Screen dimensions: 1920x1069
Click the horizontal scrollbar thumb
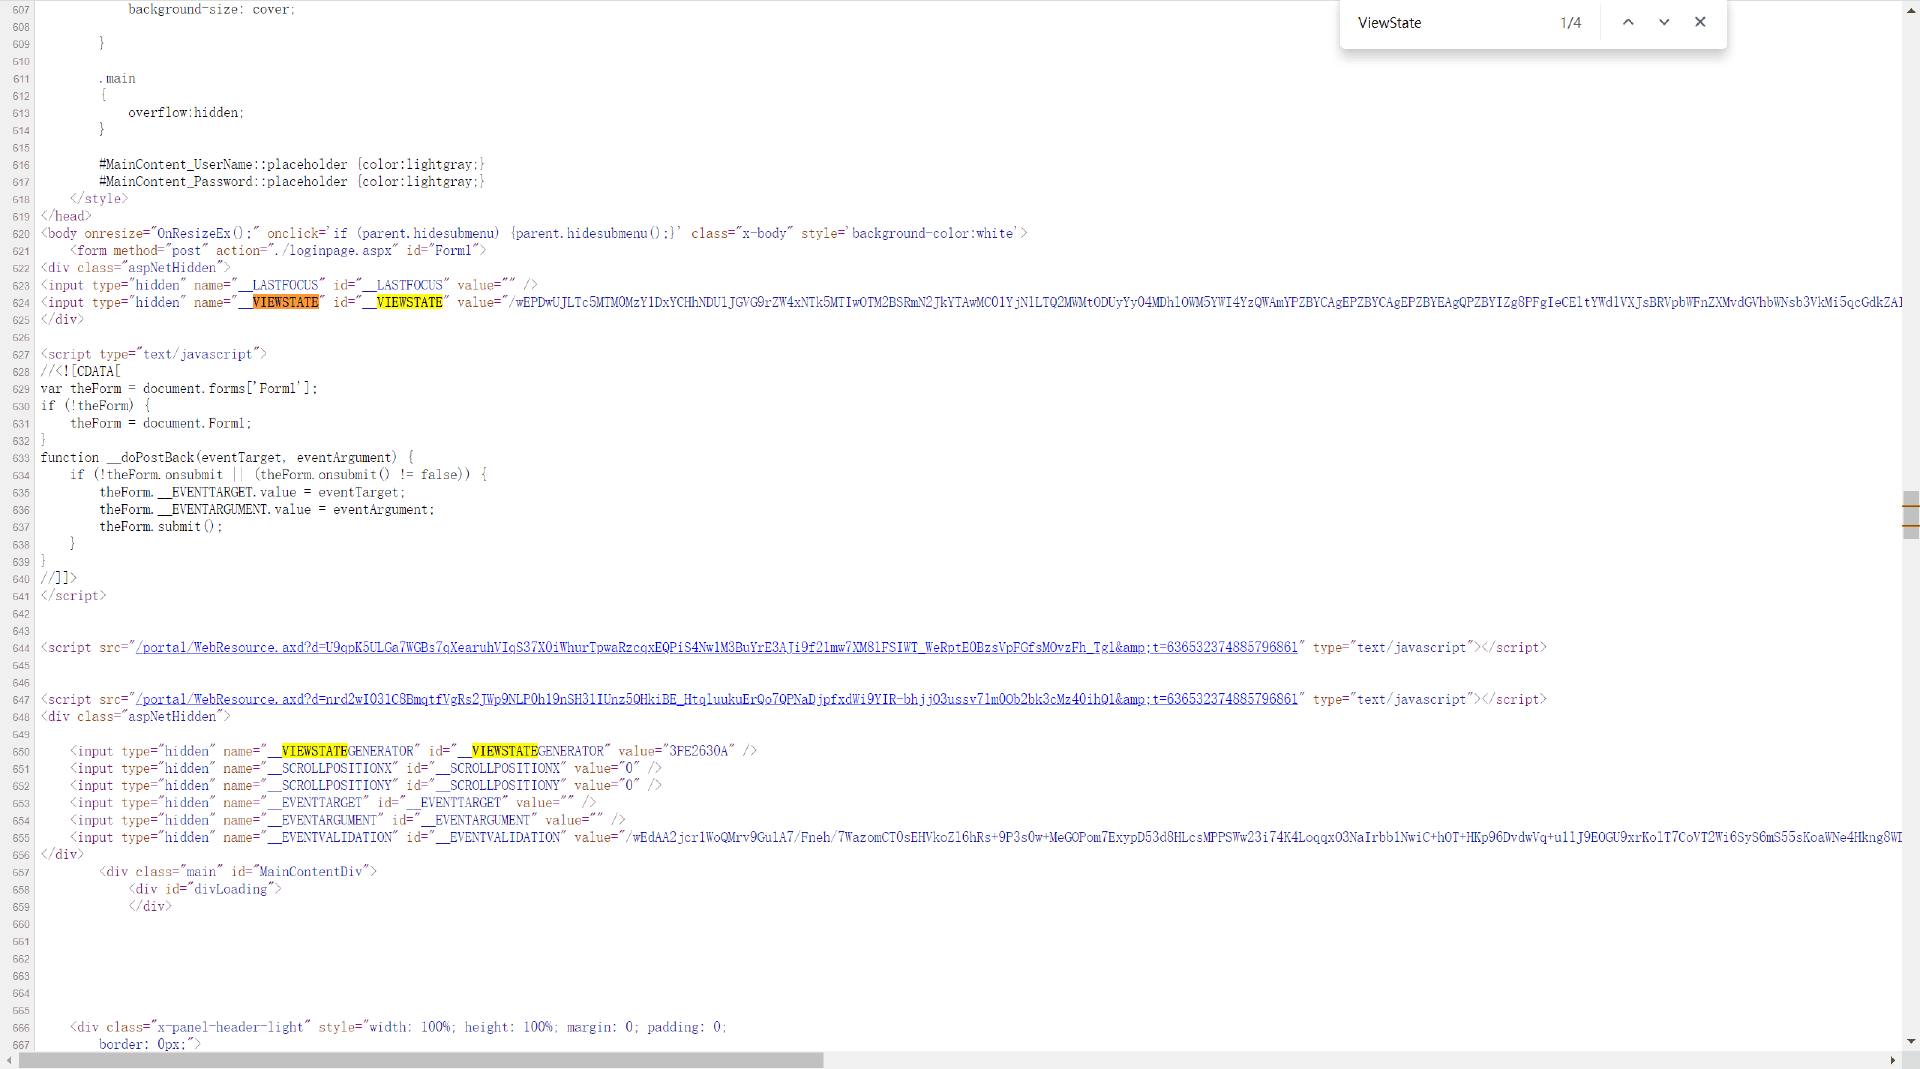click(421, 1060)
